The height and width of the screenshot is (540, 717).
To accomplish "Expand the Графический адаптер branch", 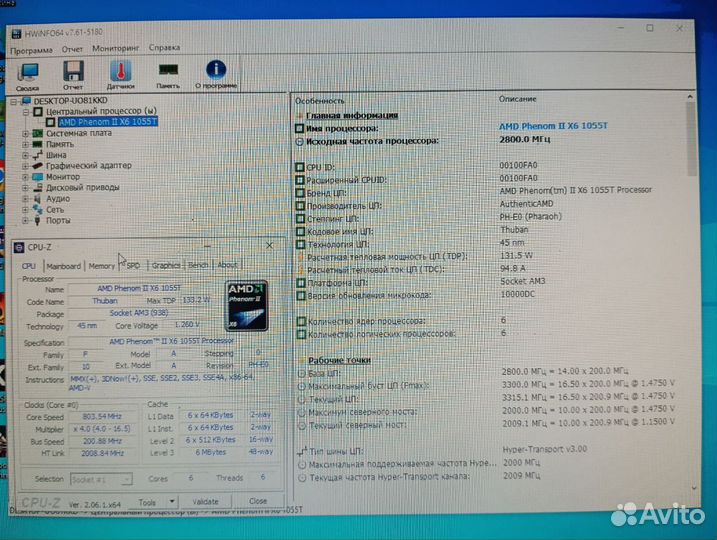I will coord(26,166).
